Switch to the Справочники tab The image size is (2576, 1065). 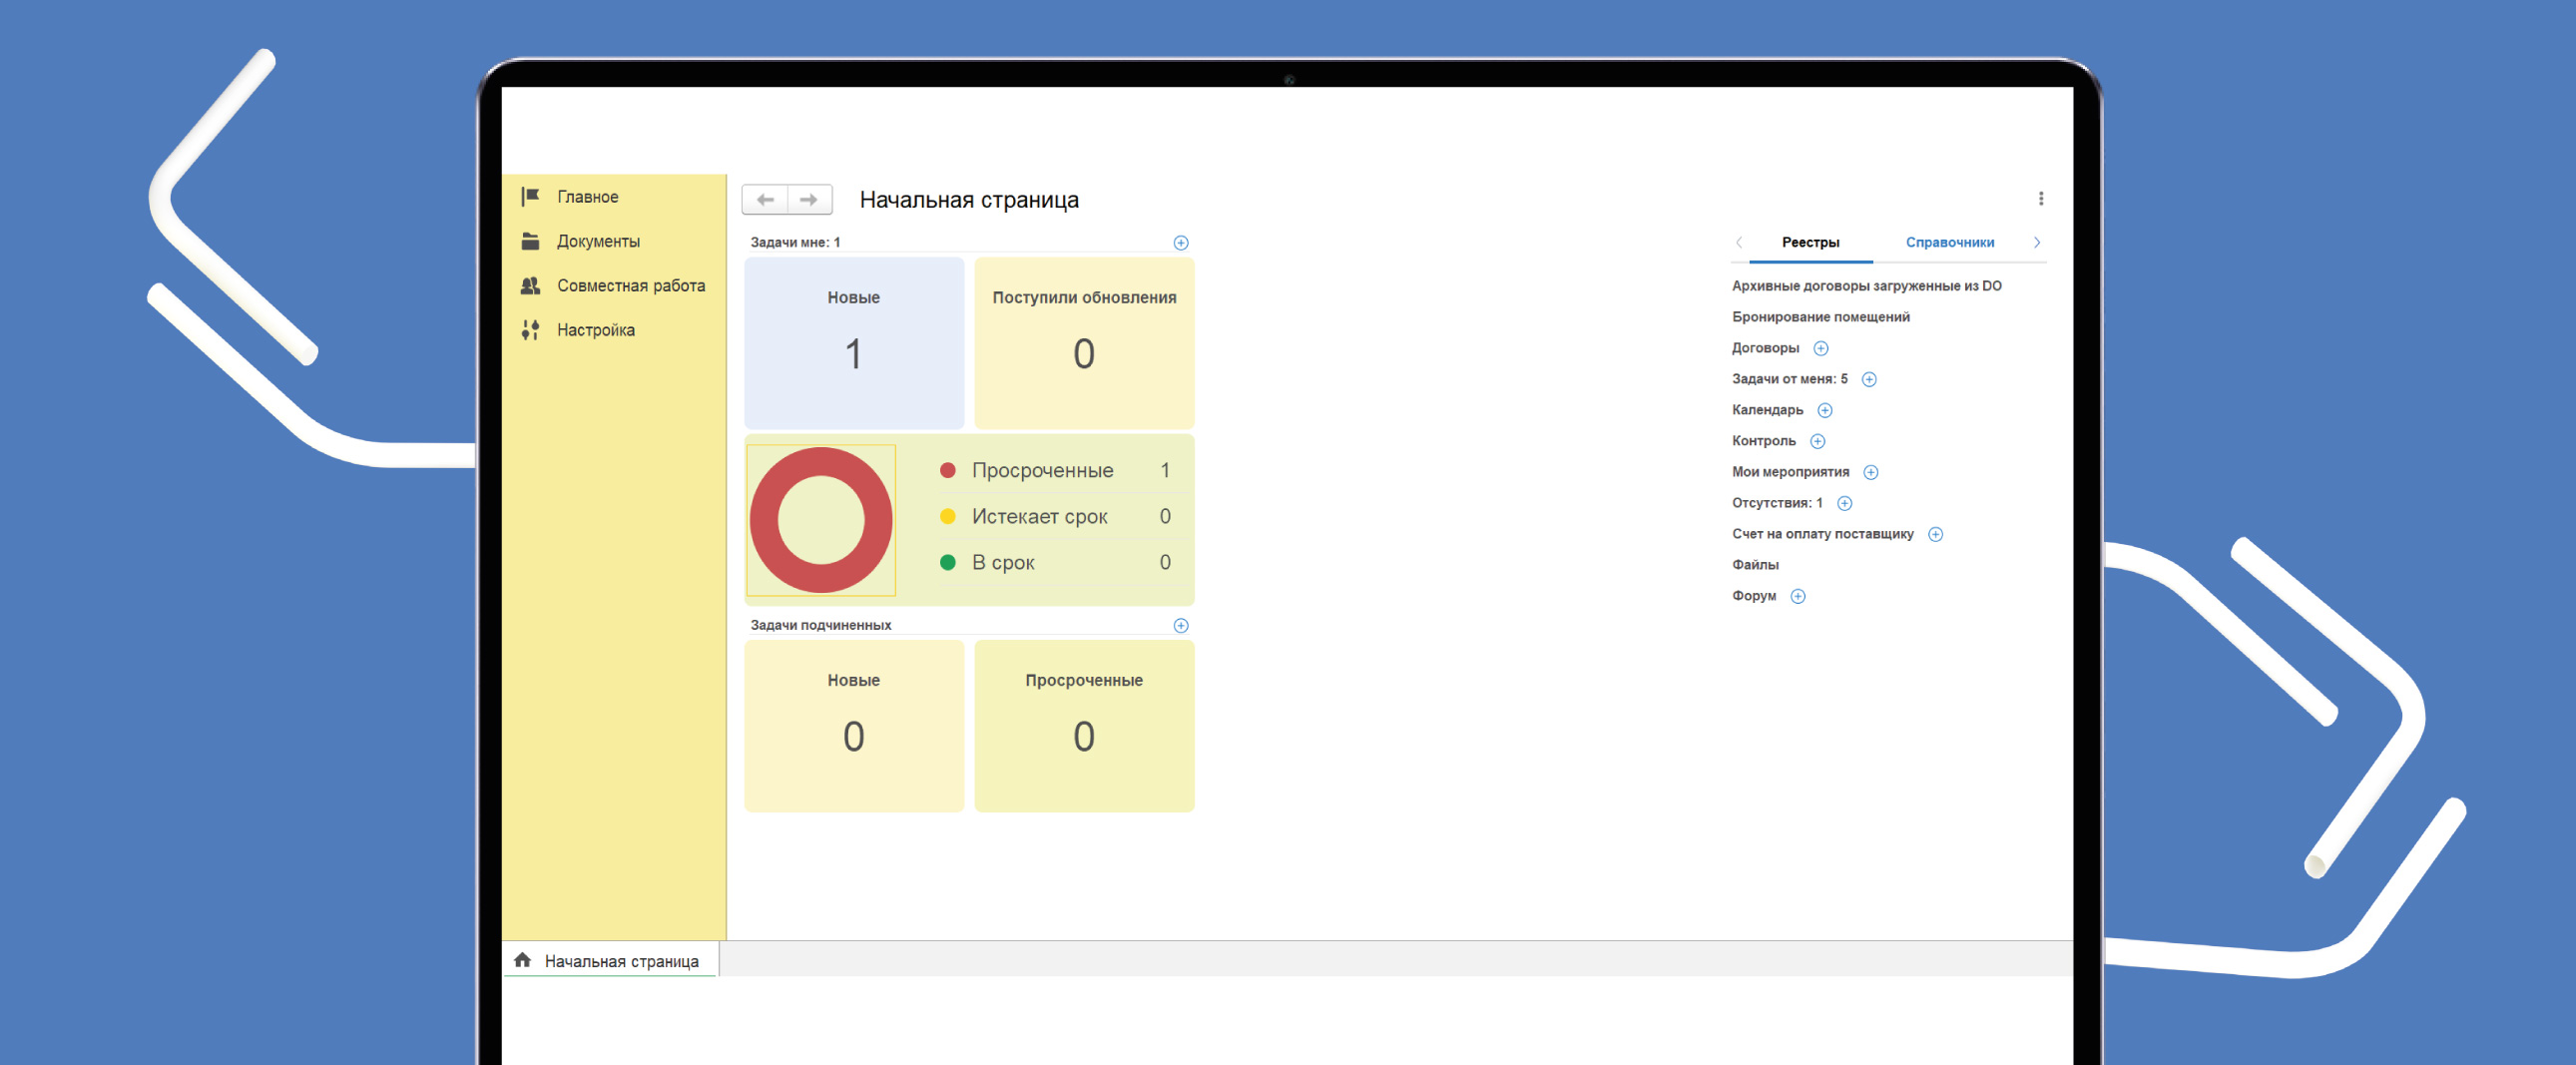(1949, 243)
